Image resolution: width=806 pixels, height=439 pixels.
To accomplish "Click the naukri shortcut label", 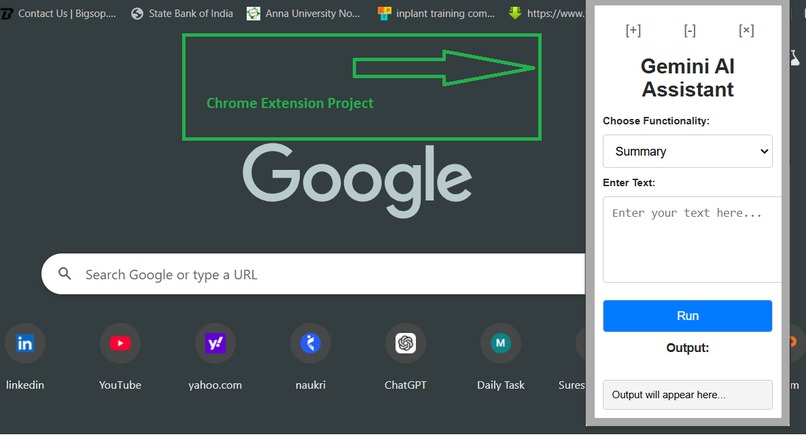I will pos(310,385).
